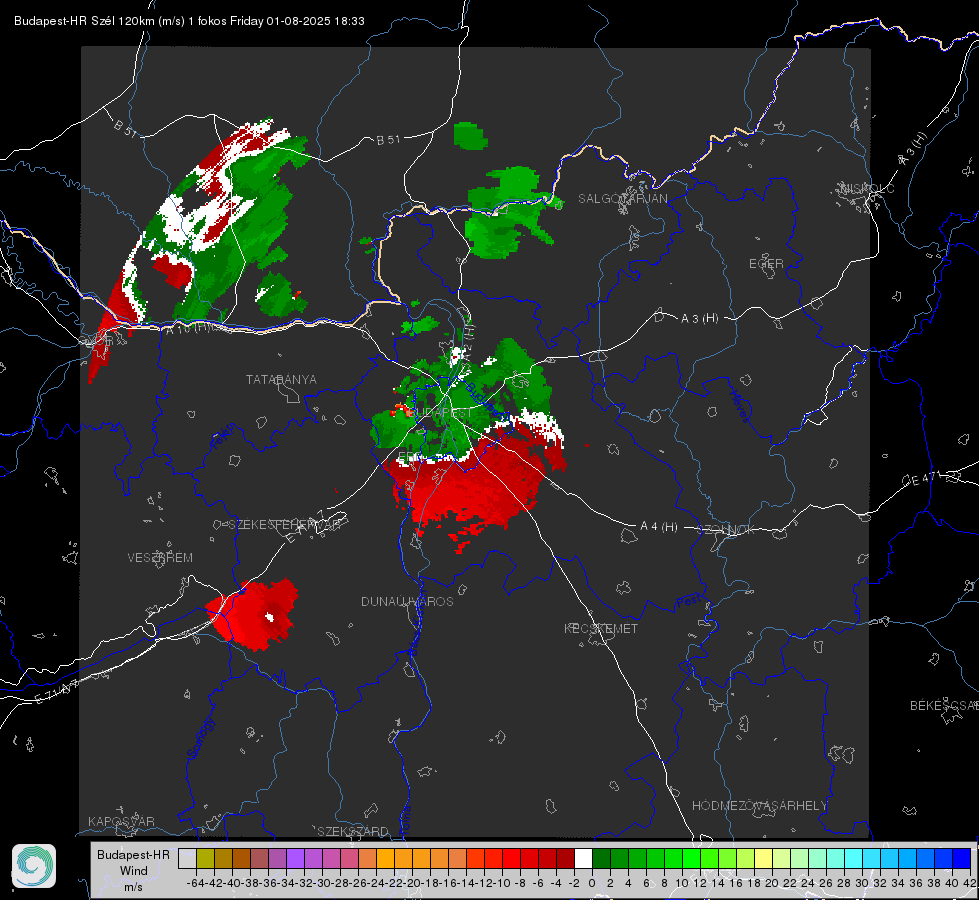Viewport: 979px width, 900px height.
Task: Pick the cyan swatch between 28 and 30
Action: tap(854, 858)
